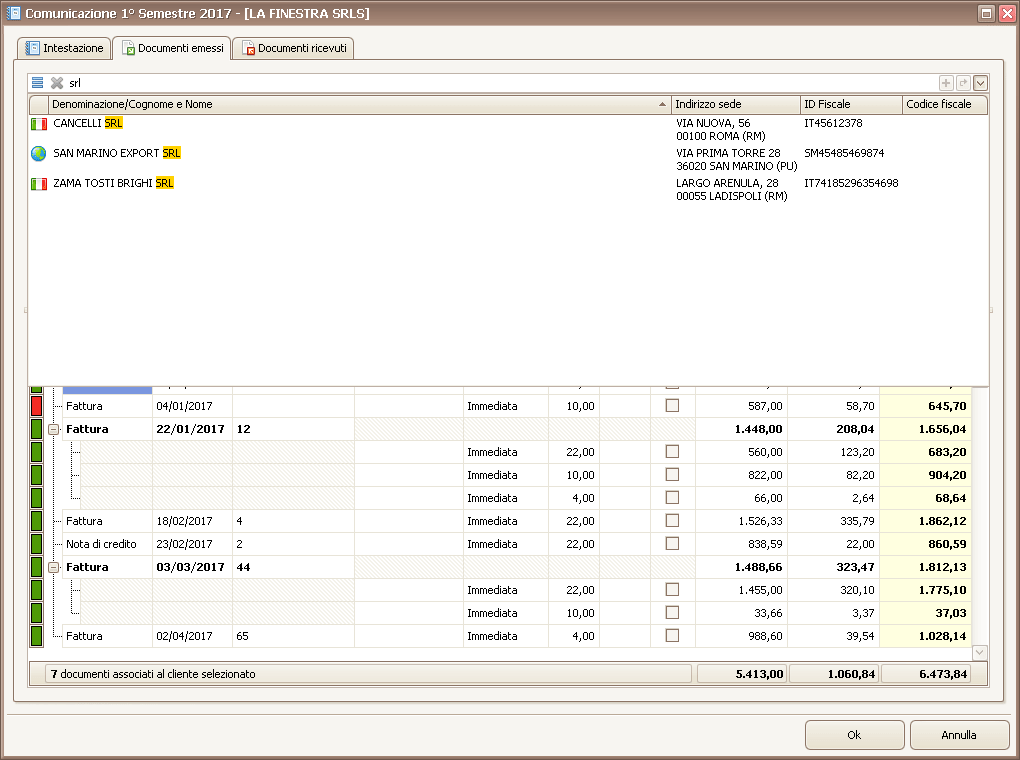The image size is (1020, 760).
Task: Open the dropdown arrow of the search box
Action: pos(980,84)
